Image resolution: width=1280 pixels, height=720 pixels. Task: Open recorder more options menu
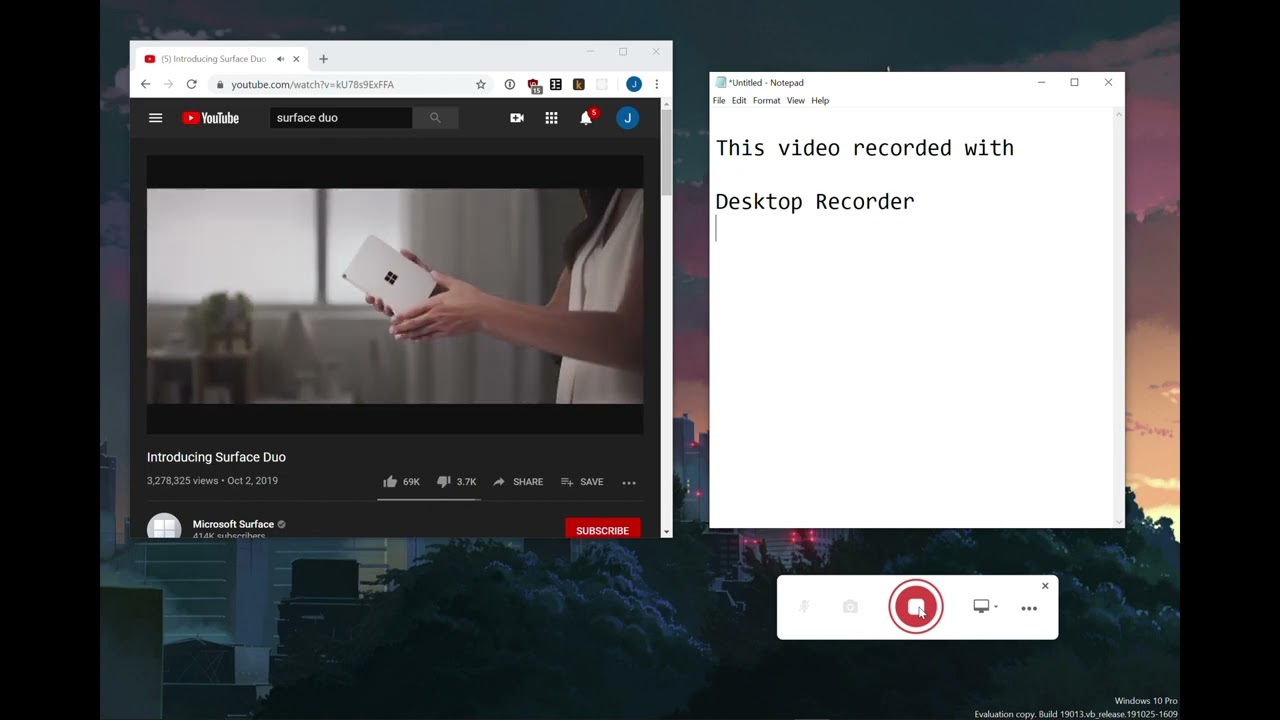(x=1029, y=608)
